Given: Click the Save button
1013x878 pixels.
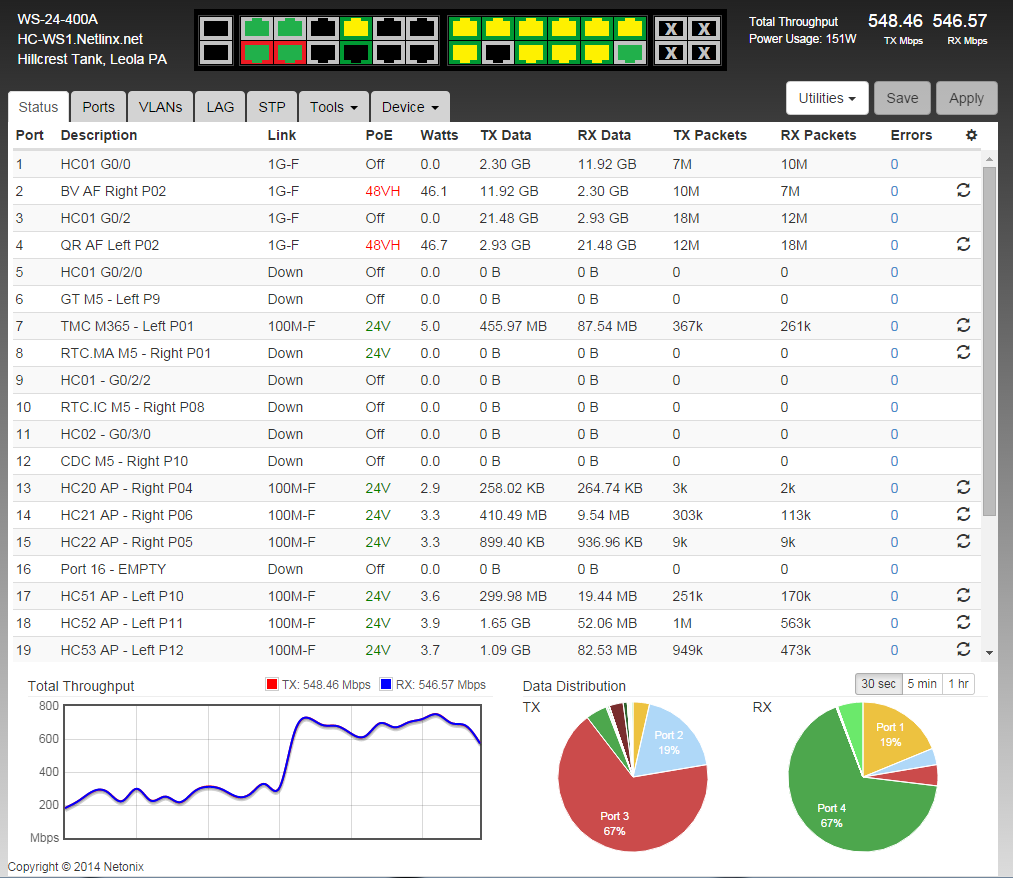Looking at the screenshot, I should (x=902, y=98).
